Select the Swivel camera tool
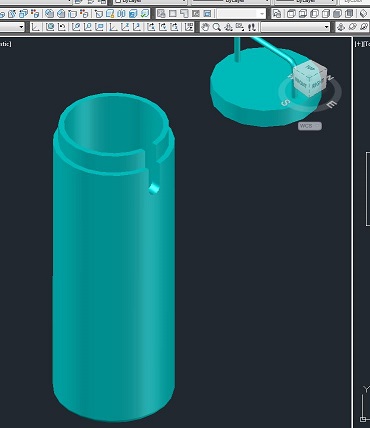 (x=240, y=27)
